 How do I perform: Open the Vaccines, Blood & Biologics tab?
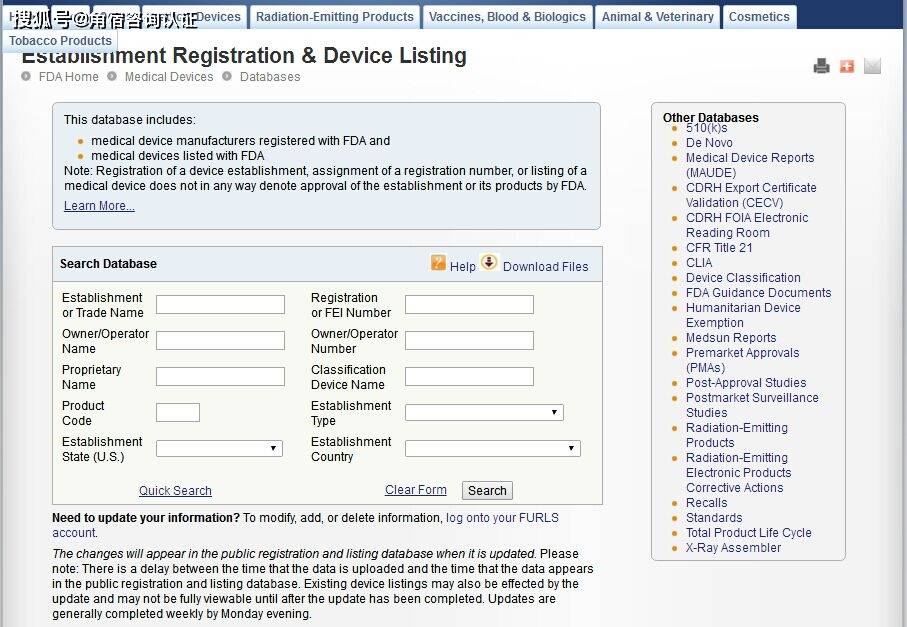pyautogui.click(x=507, y=17)
